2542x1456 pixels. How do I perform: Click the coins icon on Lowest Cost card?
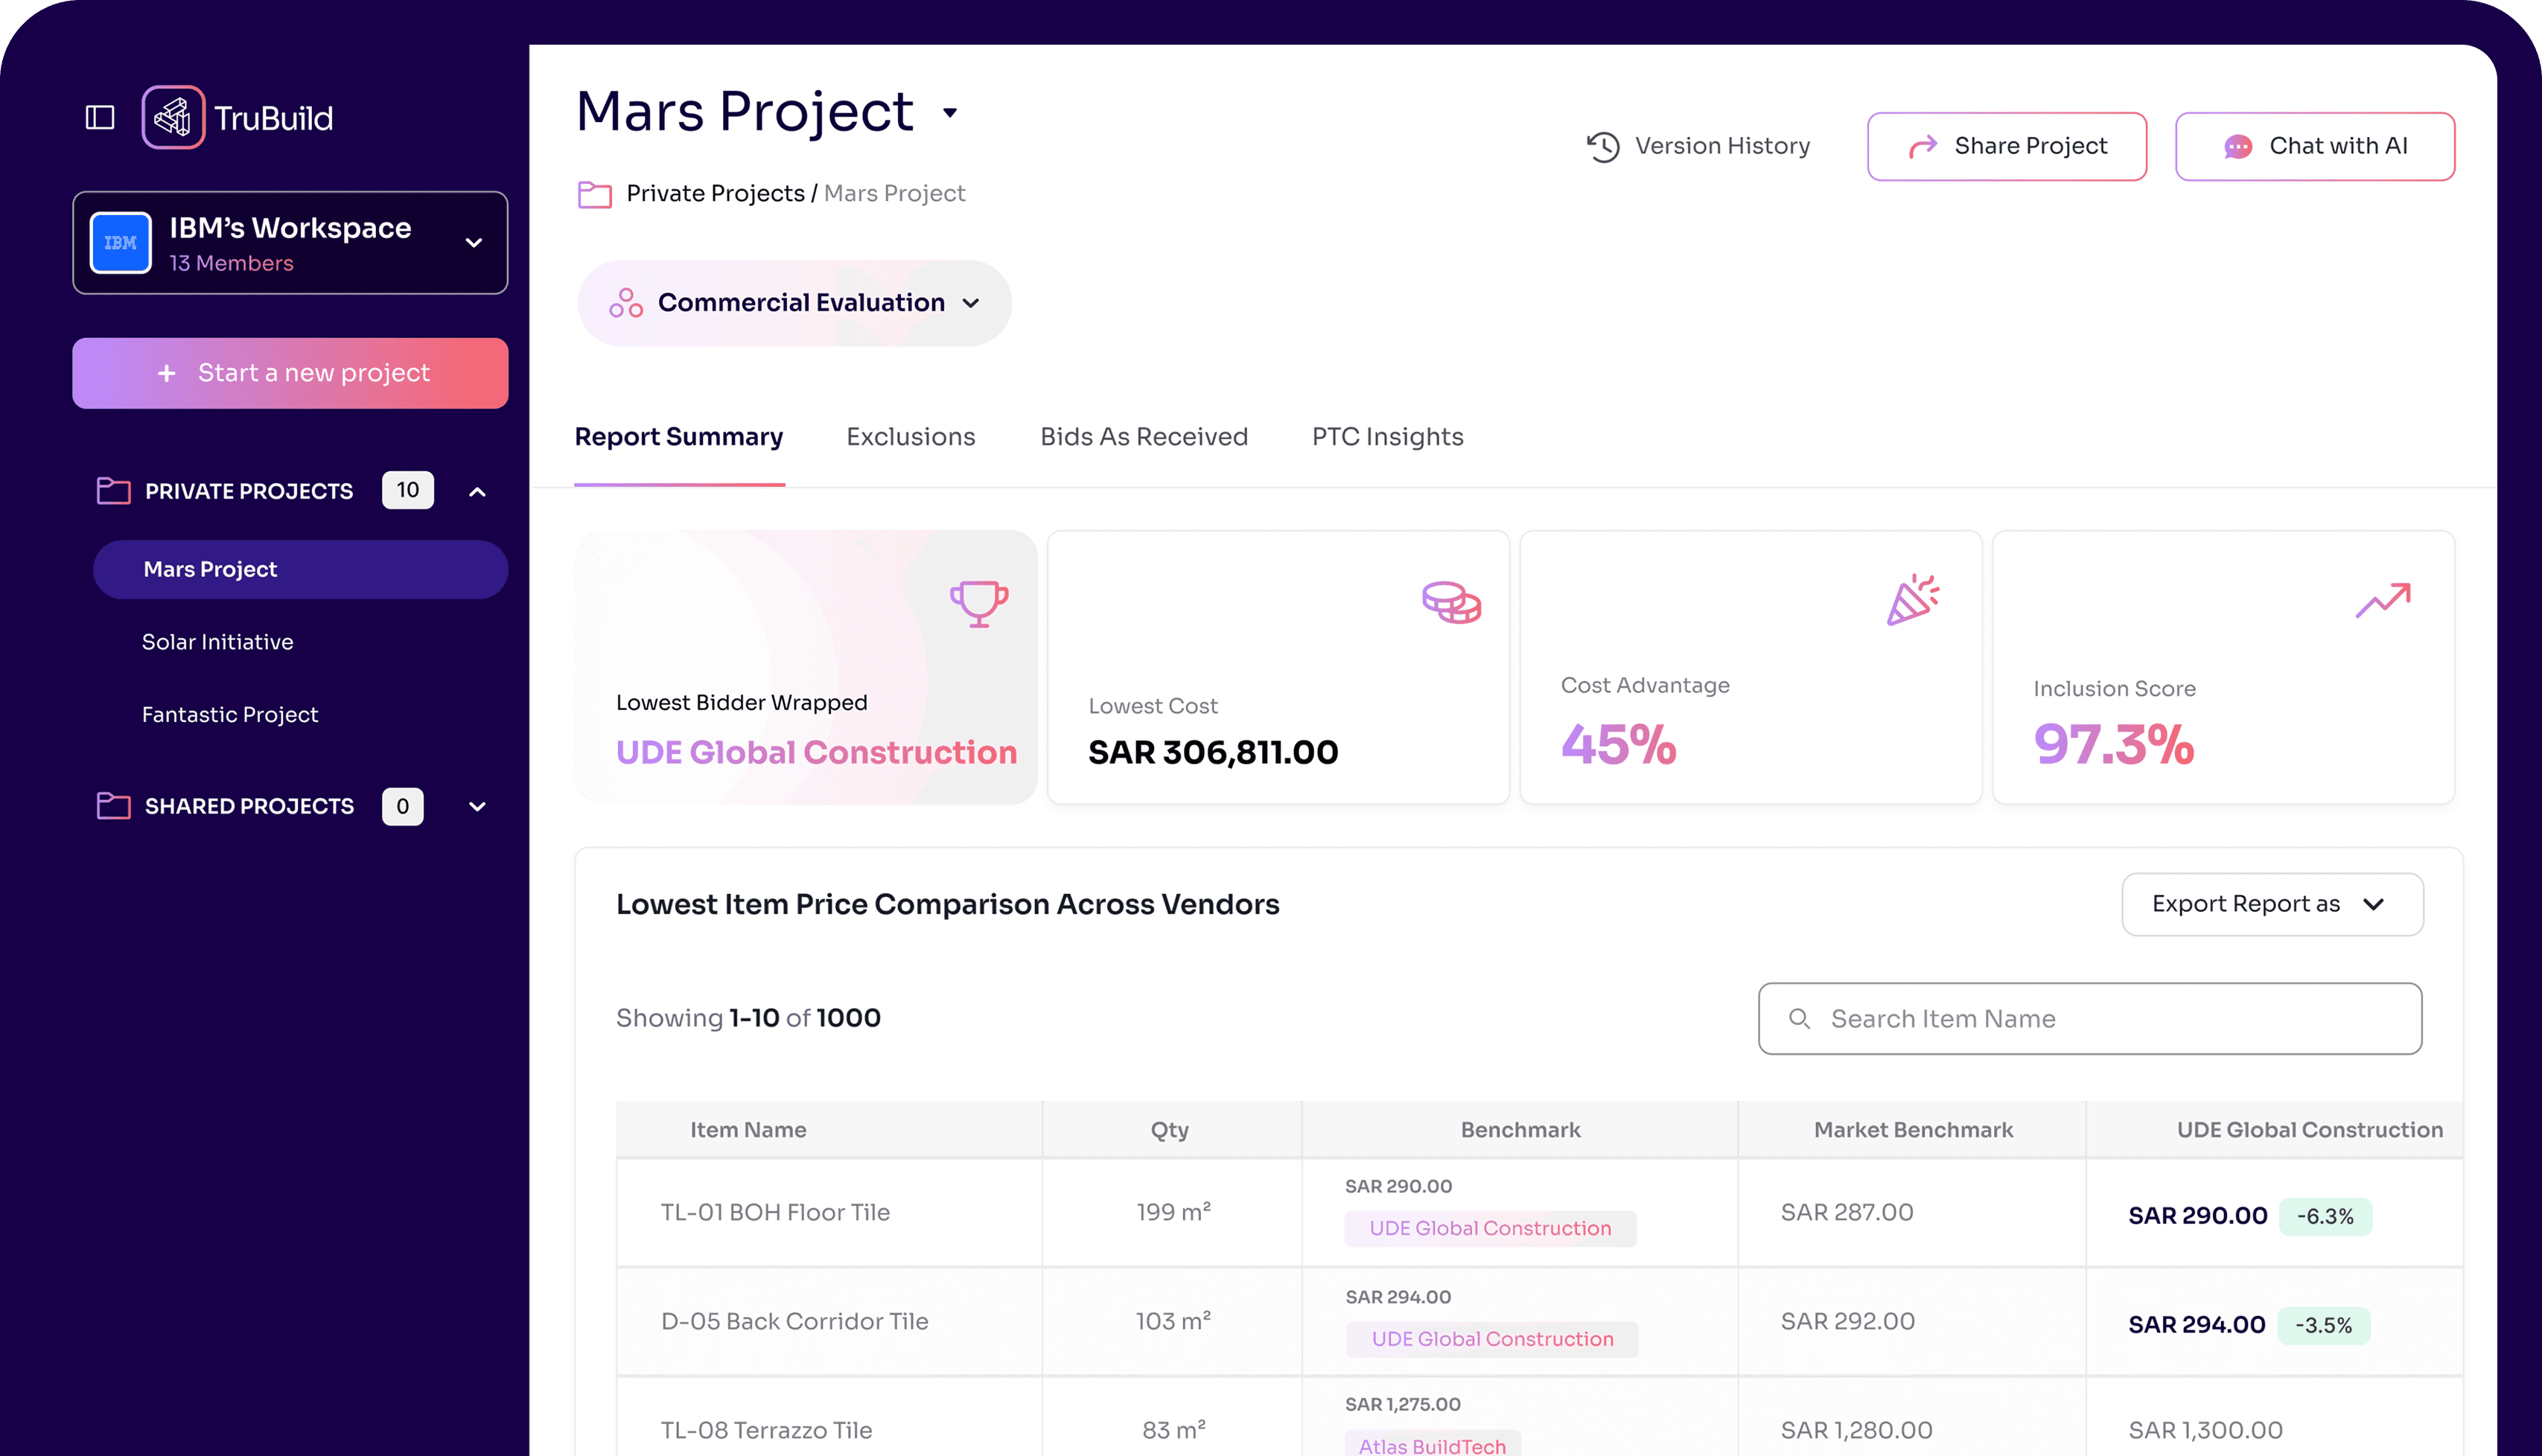tap(1451, 602)
